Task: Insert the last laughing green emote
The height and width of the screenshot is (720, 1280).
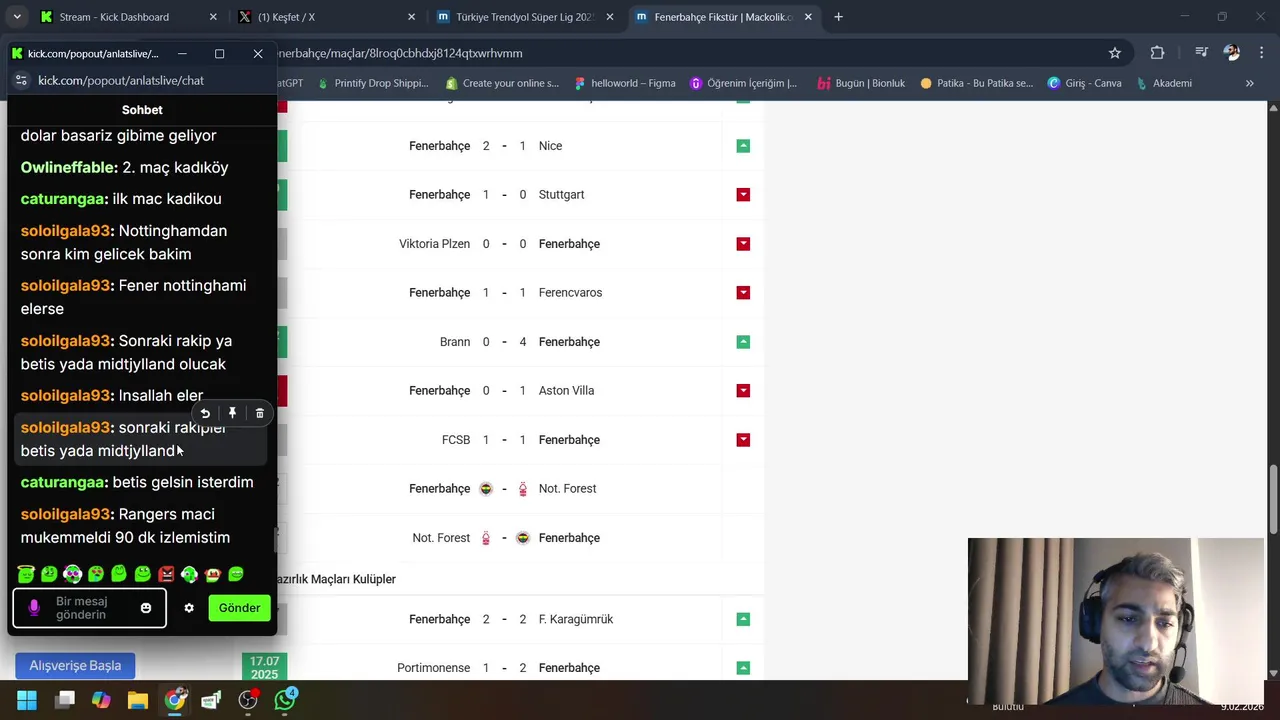Action: tap(236, 574)
